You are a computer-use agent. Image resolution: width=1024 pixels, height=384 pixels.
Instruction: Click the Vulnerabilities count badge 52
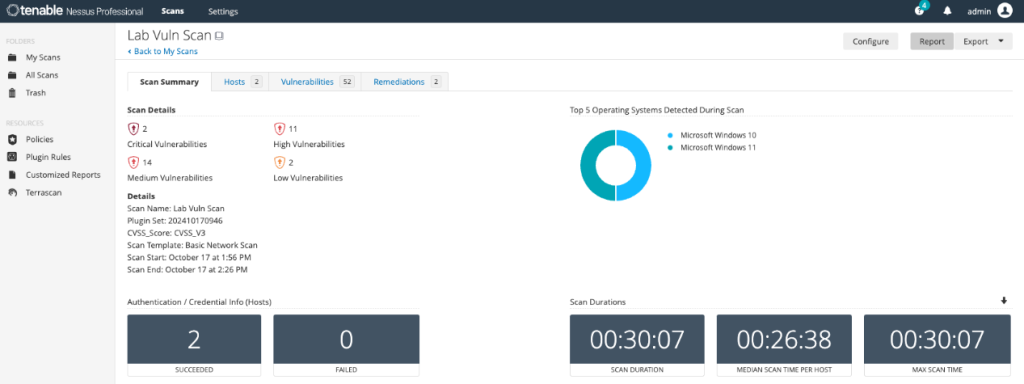pos(347,82)
